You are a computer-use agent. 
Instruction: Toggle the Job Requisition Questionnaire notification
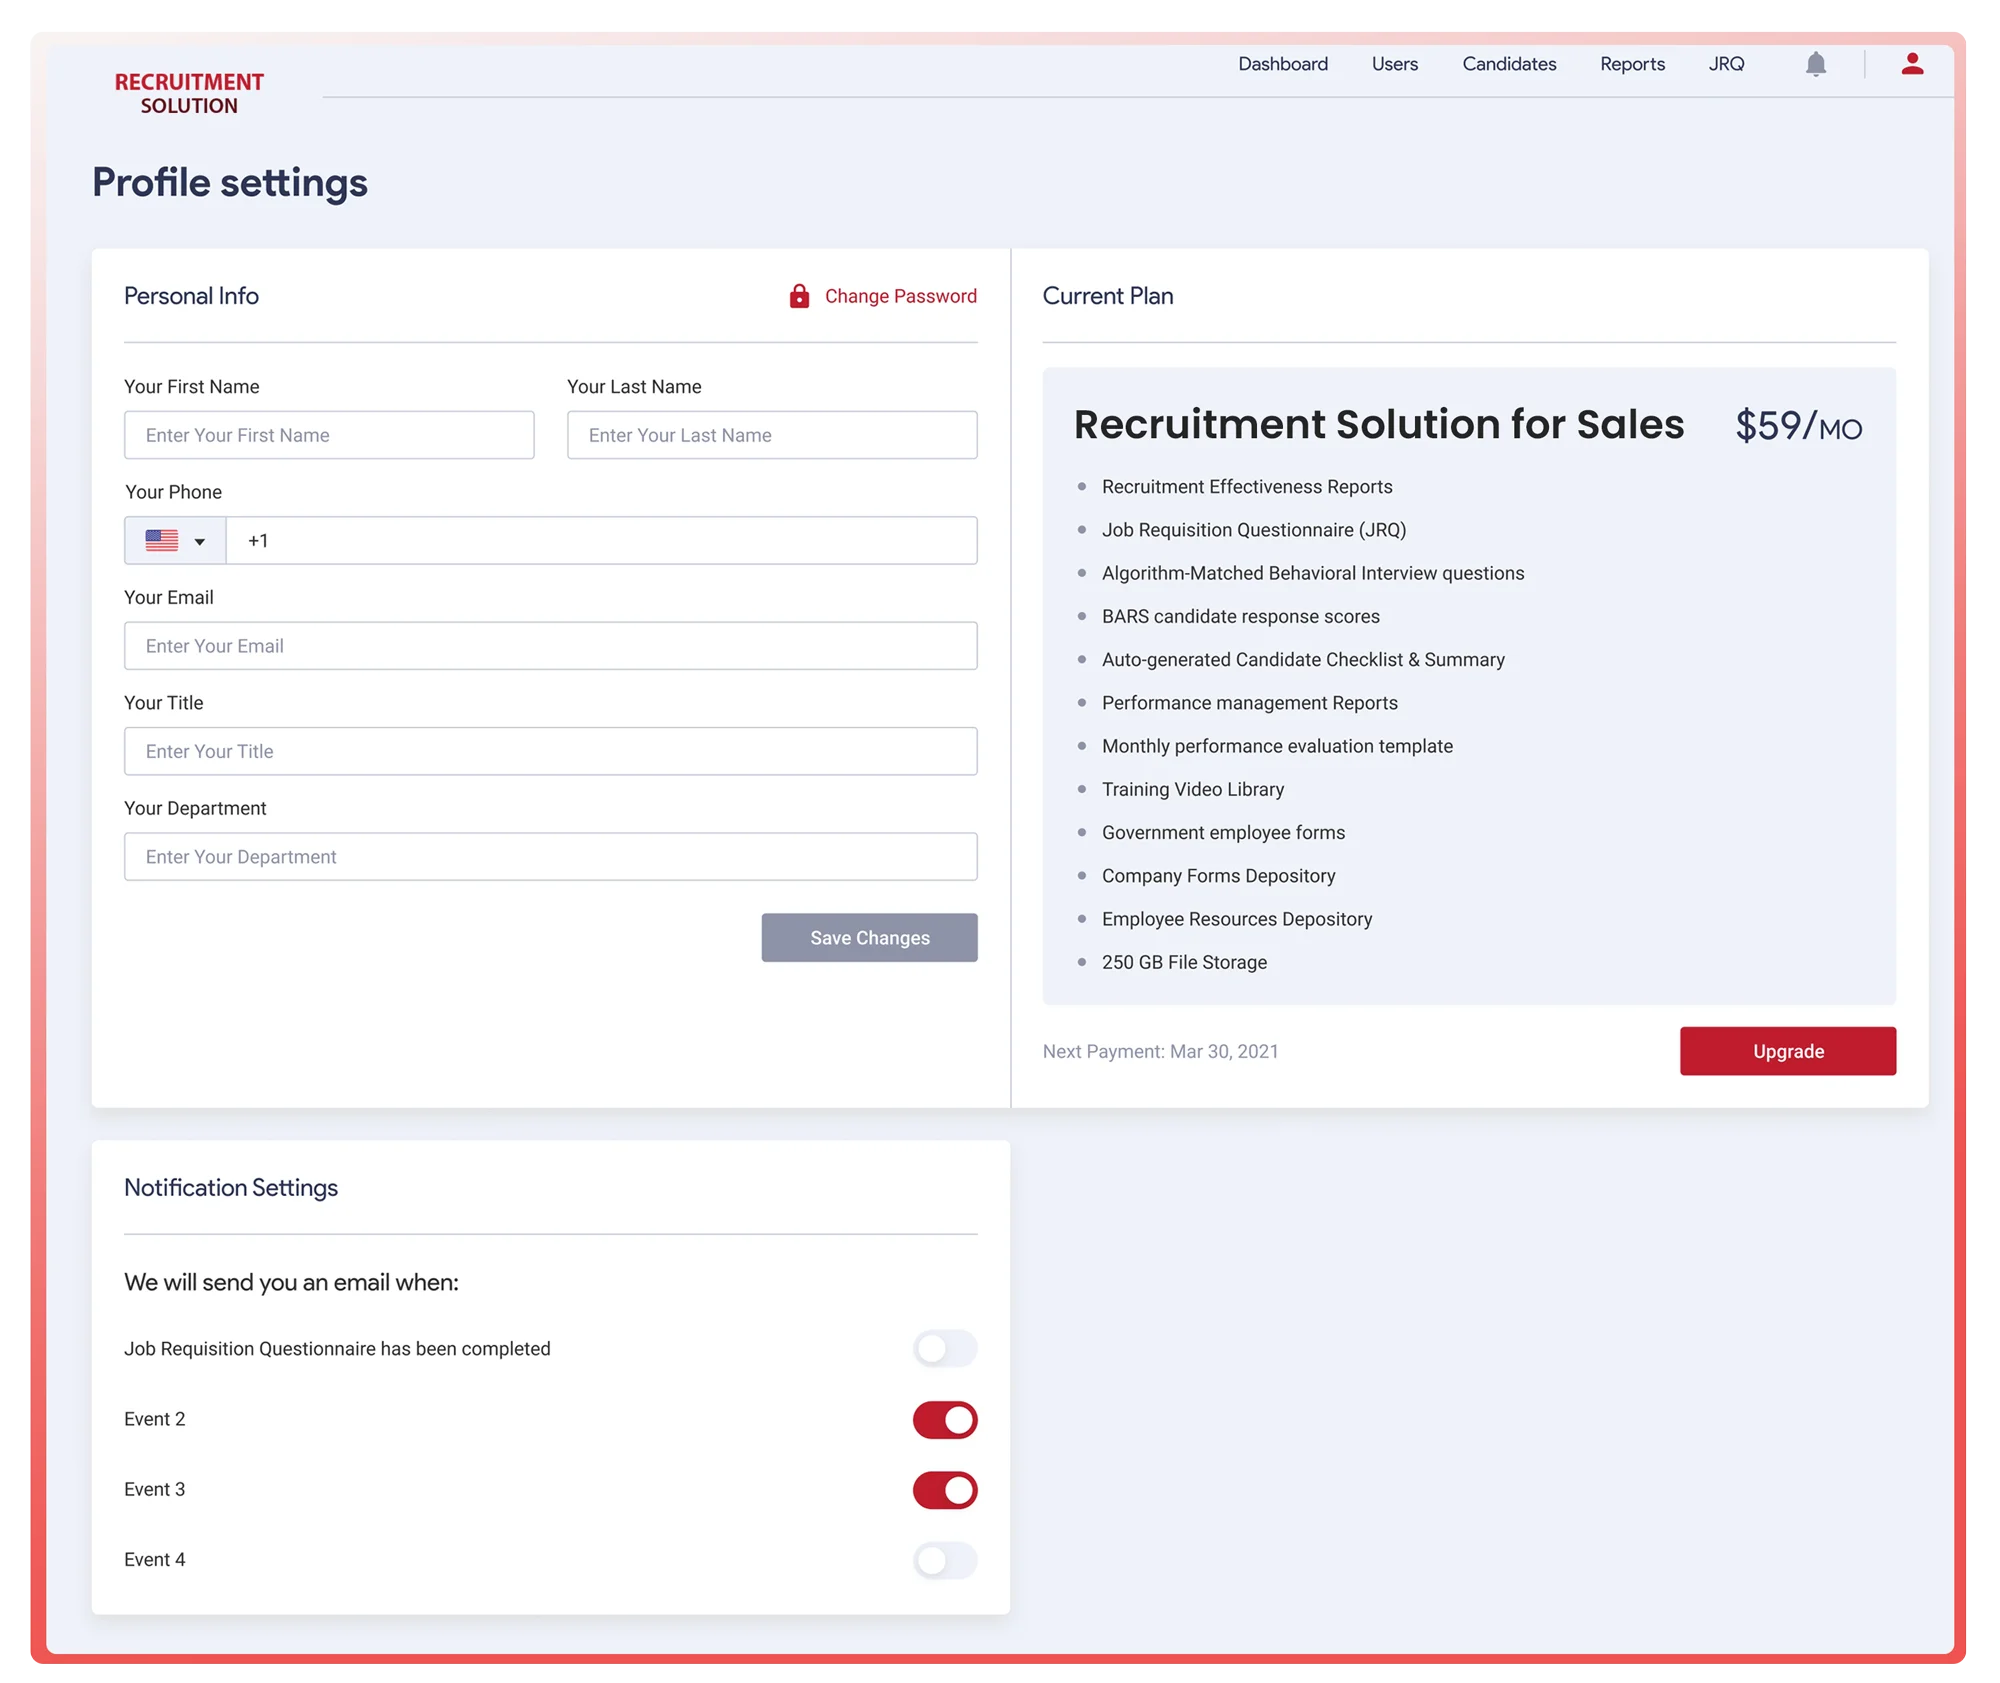(947, 1347)
